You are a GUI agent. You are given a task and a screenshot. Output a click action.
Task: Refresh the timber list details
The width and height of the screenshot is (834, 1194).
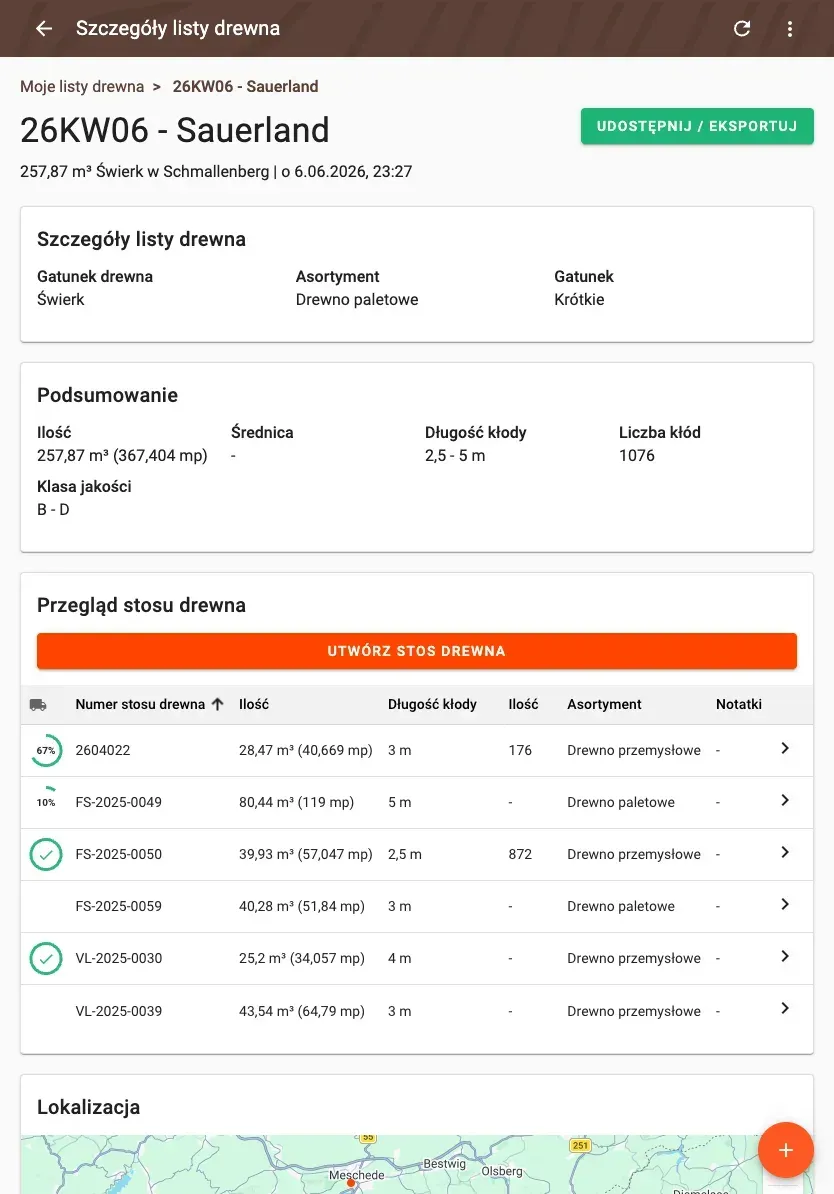coord(742,28)
